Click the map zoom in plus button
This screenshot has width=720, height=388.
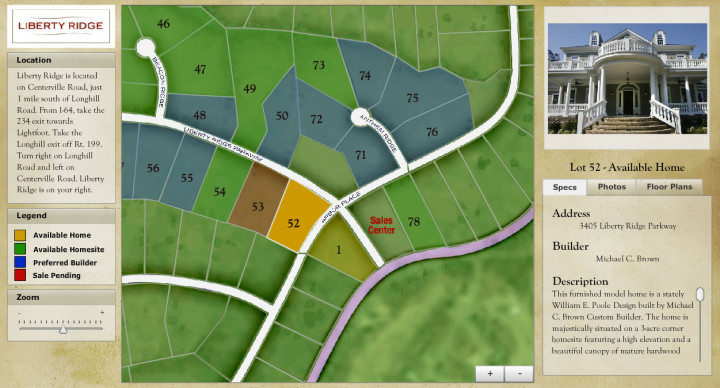pos(490,374)
